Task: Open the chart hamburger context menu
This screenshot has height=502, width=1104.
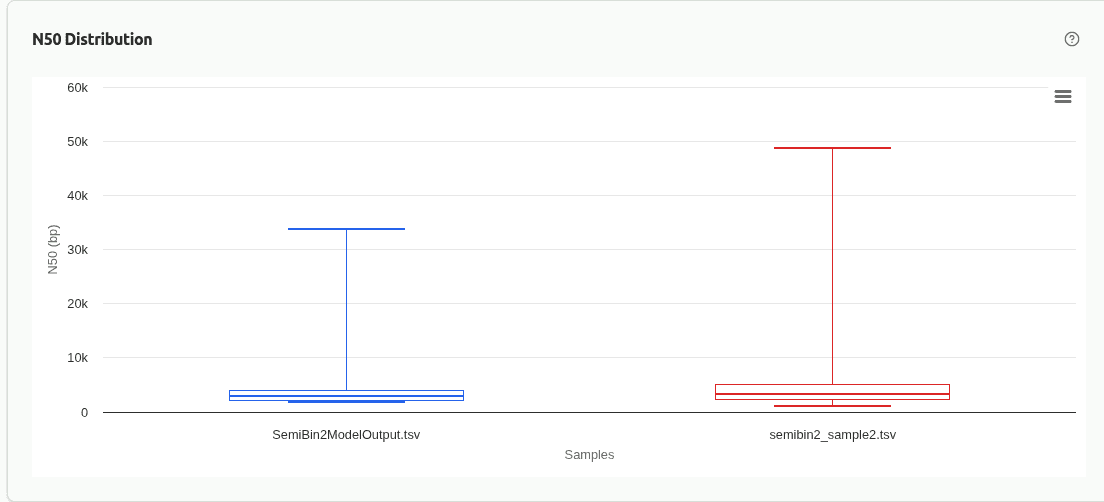Action: (1063, 96)
